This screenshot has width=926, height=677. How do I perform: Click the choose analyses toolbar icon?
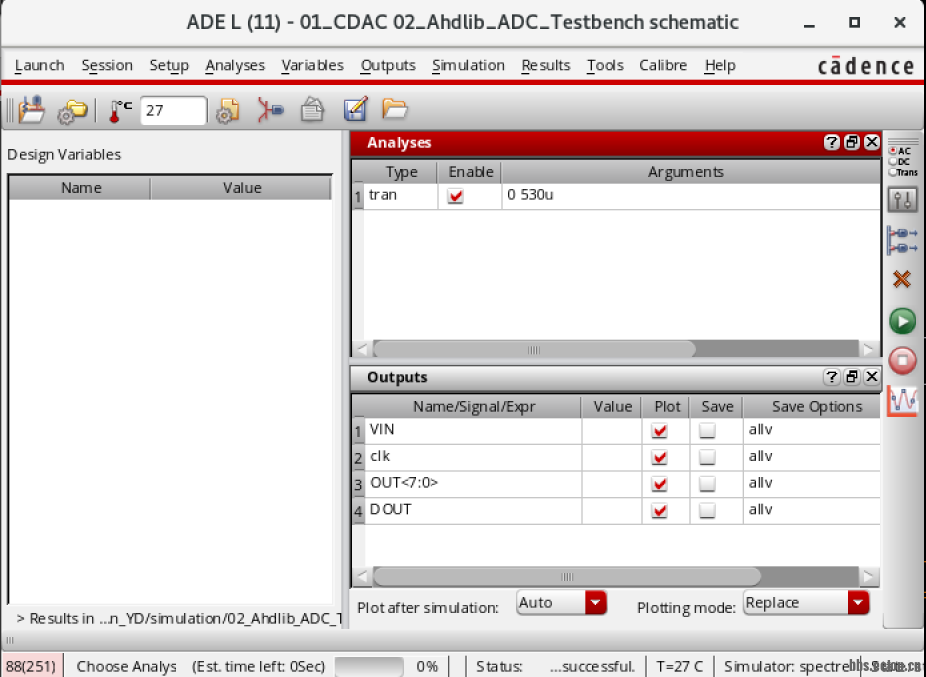tap(270, 110)
